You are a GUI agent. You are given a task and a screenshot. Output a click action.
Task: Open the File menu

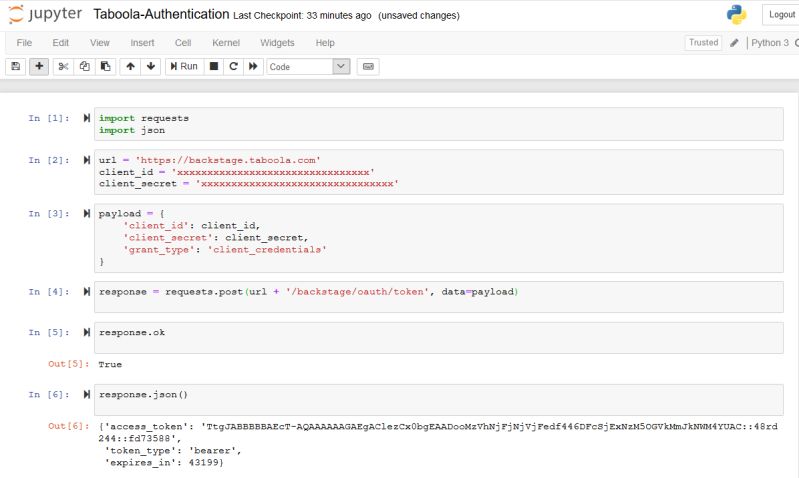point(24,43)
